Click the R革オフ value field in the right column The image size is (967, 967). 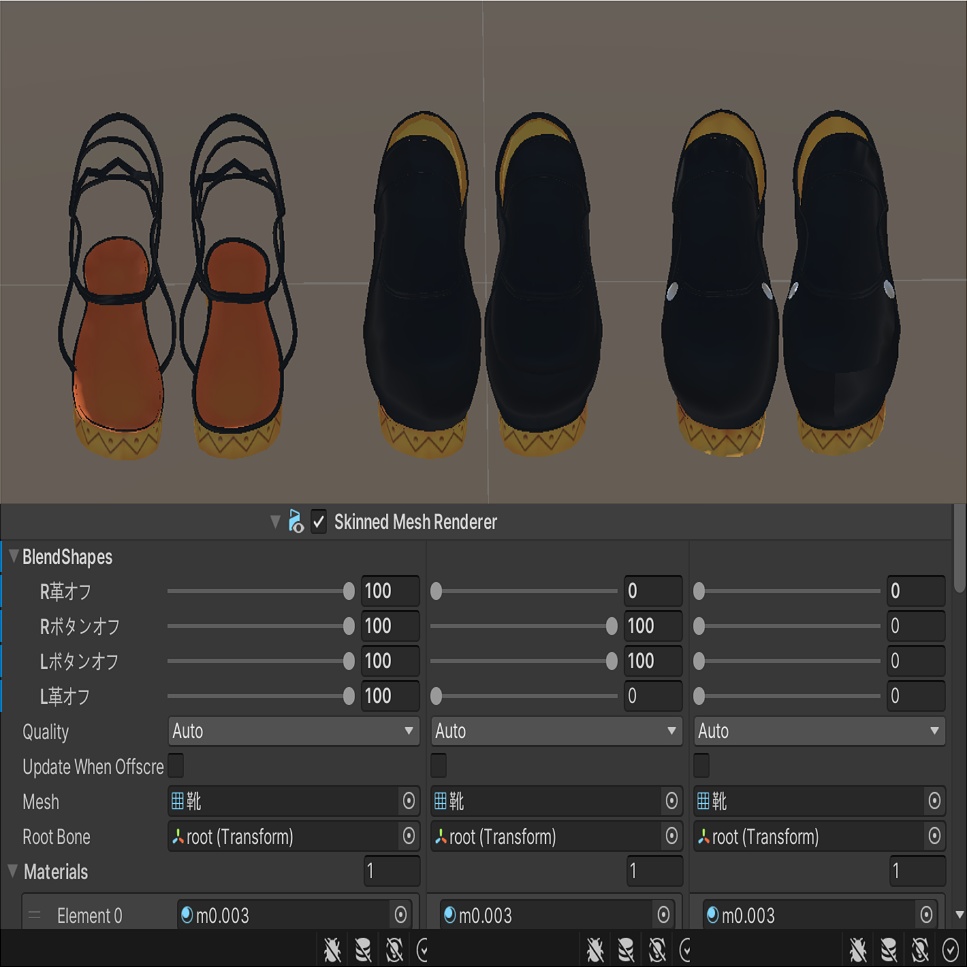pos(916,591)
